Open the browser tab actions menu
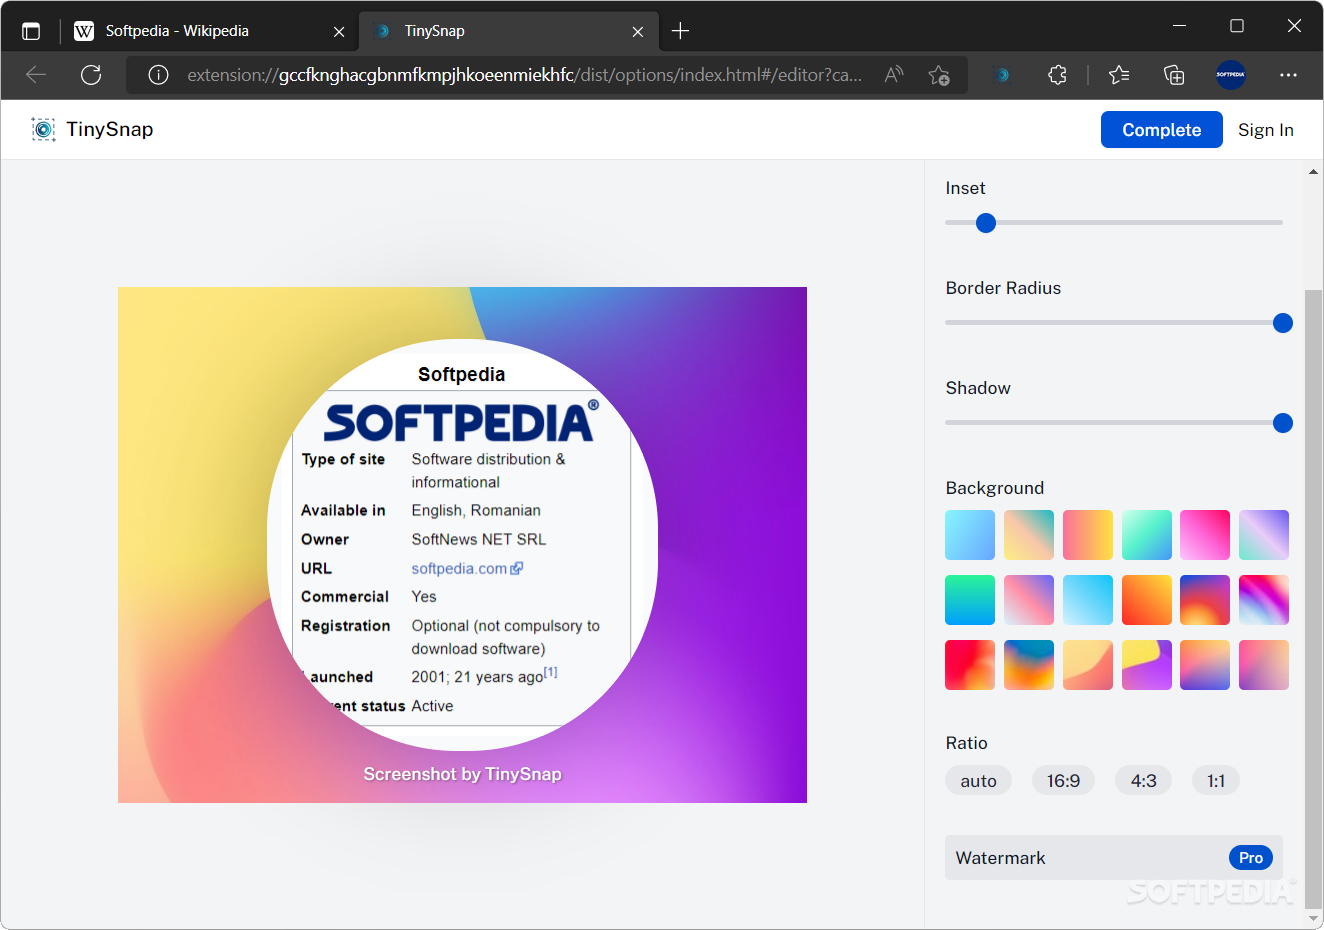 click(31, 31)
